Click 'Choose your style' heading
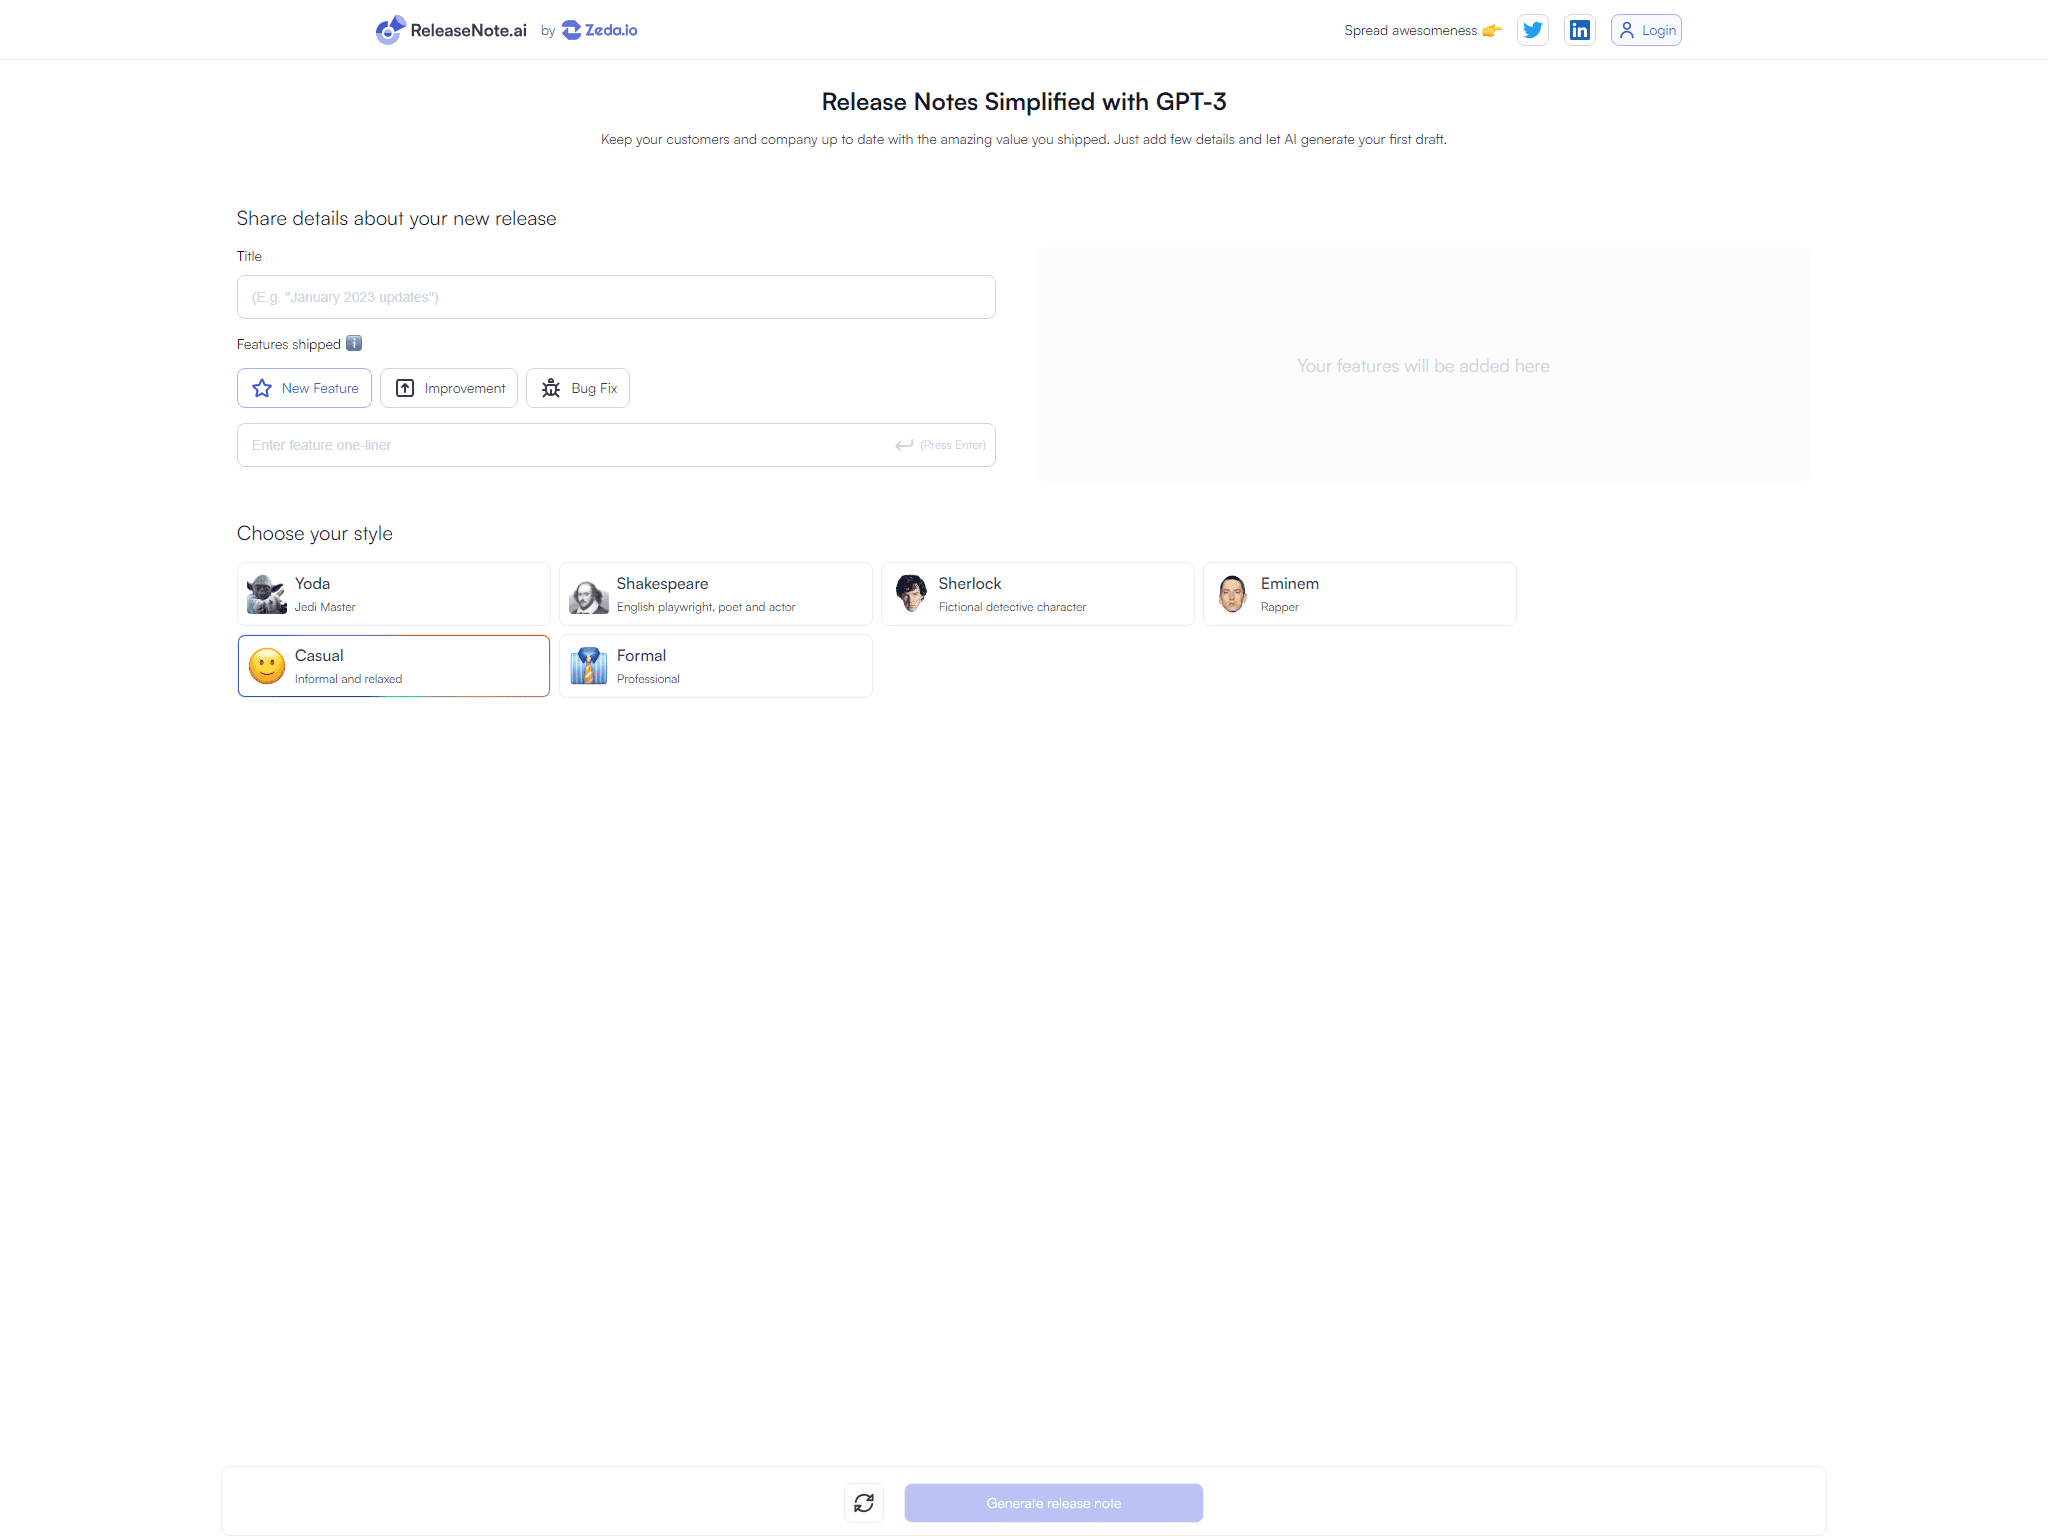Screen dimensions: 2048x1536 pos(315,533)
